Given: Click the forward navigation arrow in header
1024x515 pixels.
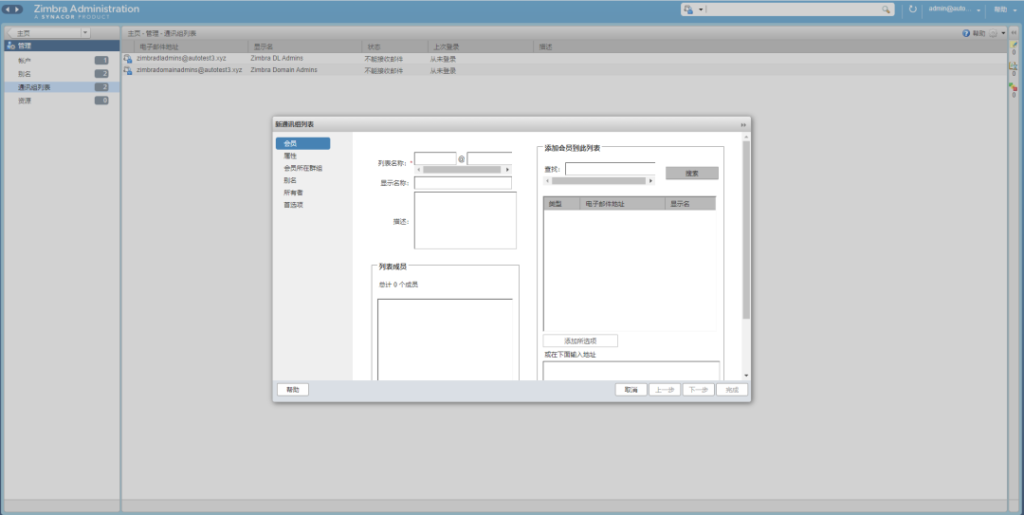Looking at the screenshot, I should click(18, 9).
